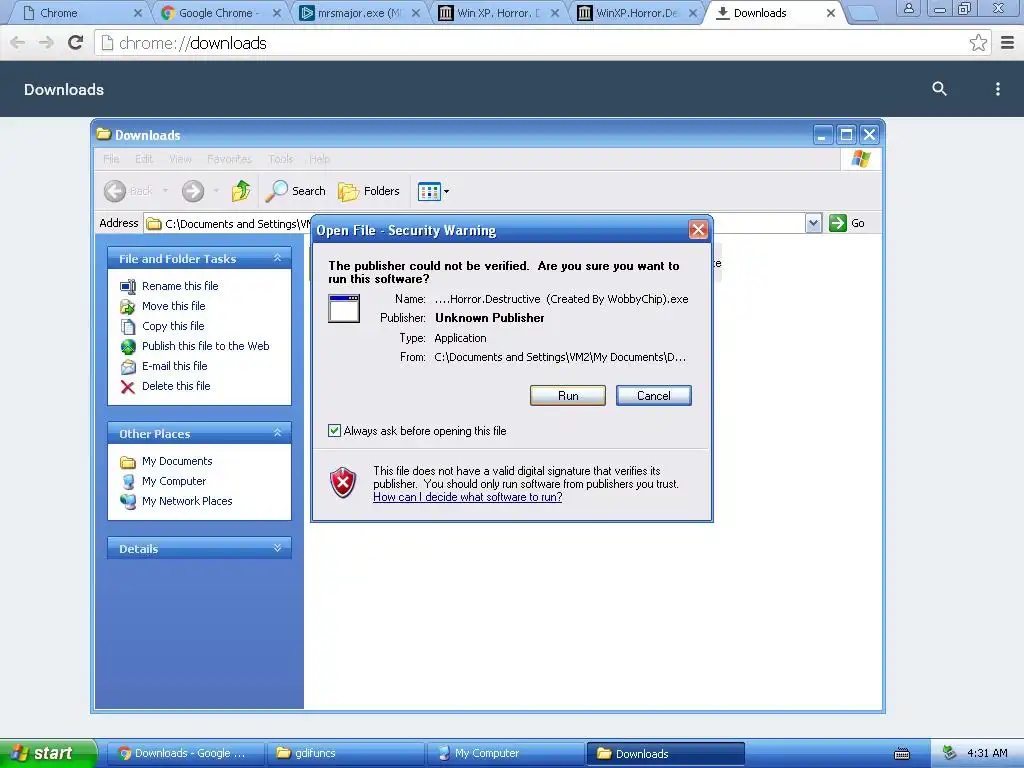Click Rename this file task
1024x768 pixels.
point(180,286)
